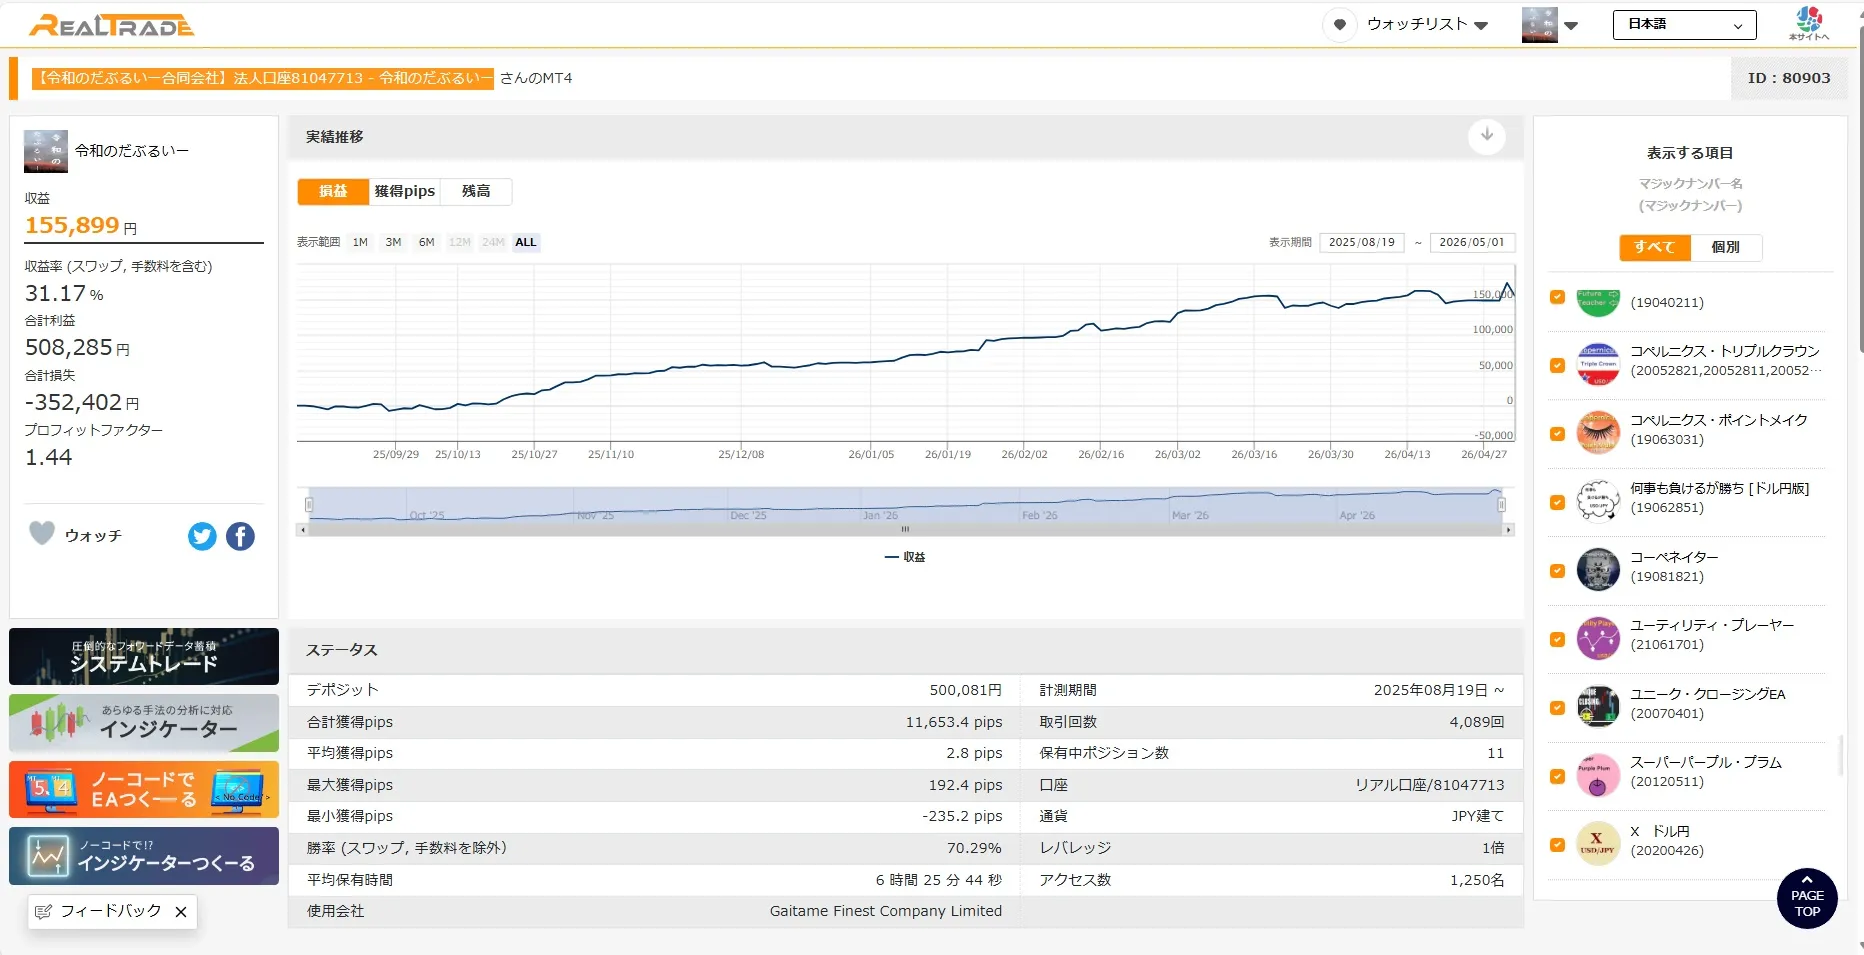Uncheck X ドル円 checkbox
1864x955 pixels.
click(x=1557, y=845)
